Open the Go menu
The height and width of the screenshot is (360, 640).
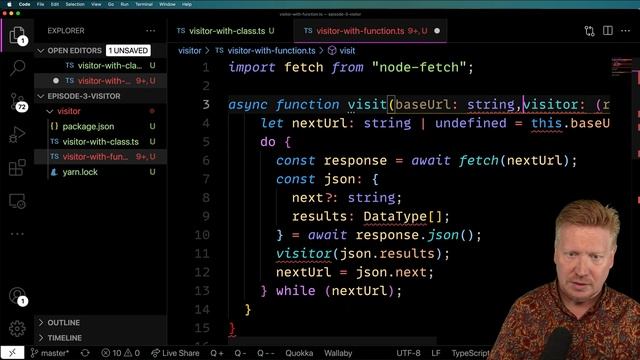(111, 4)
